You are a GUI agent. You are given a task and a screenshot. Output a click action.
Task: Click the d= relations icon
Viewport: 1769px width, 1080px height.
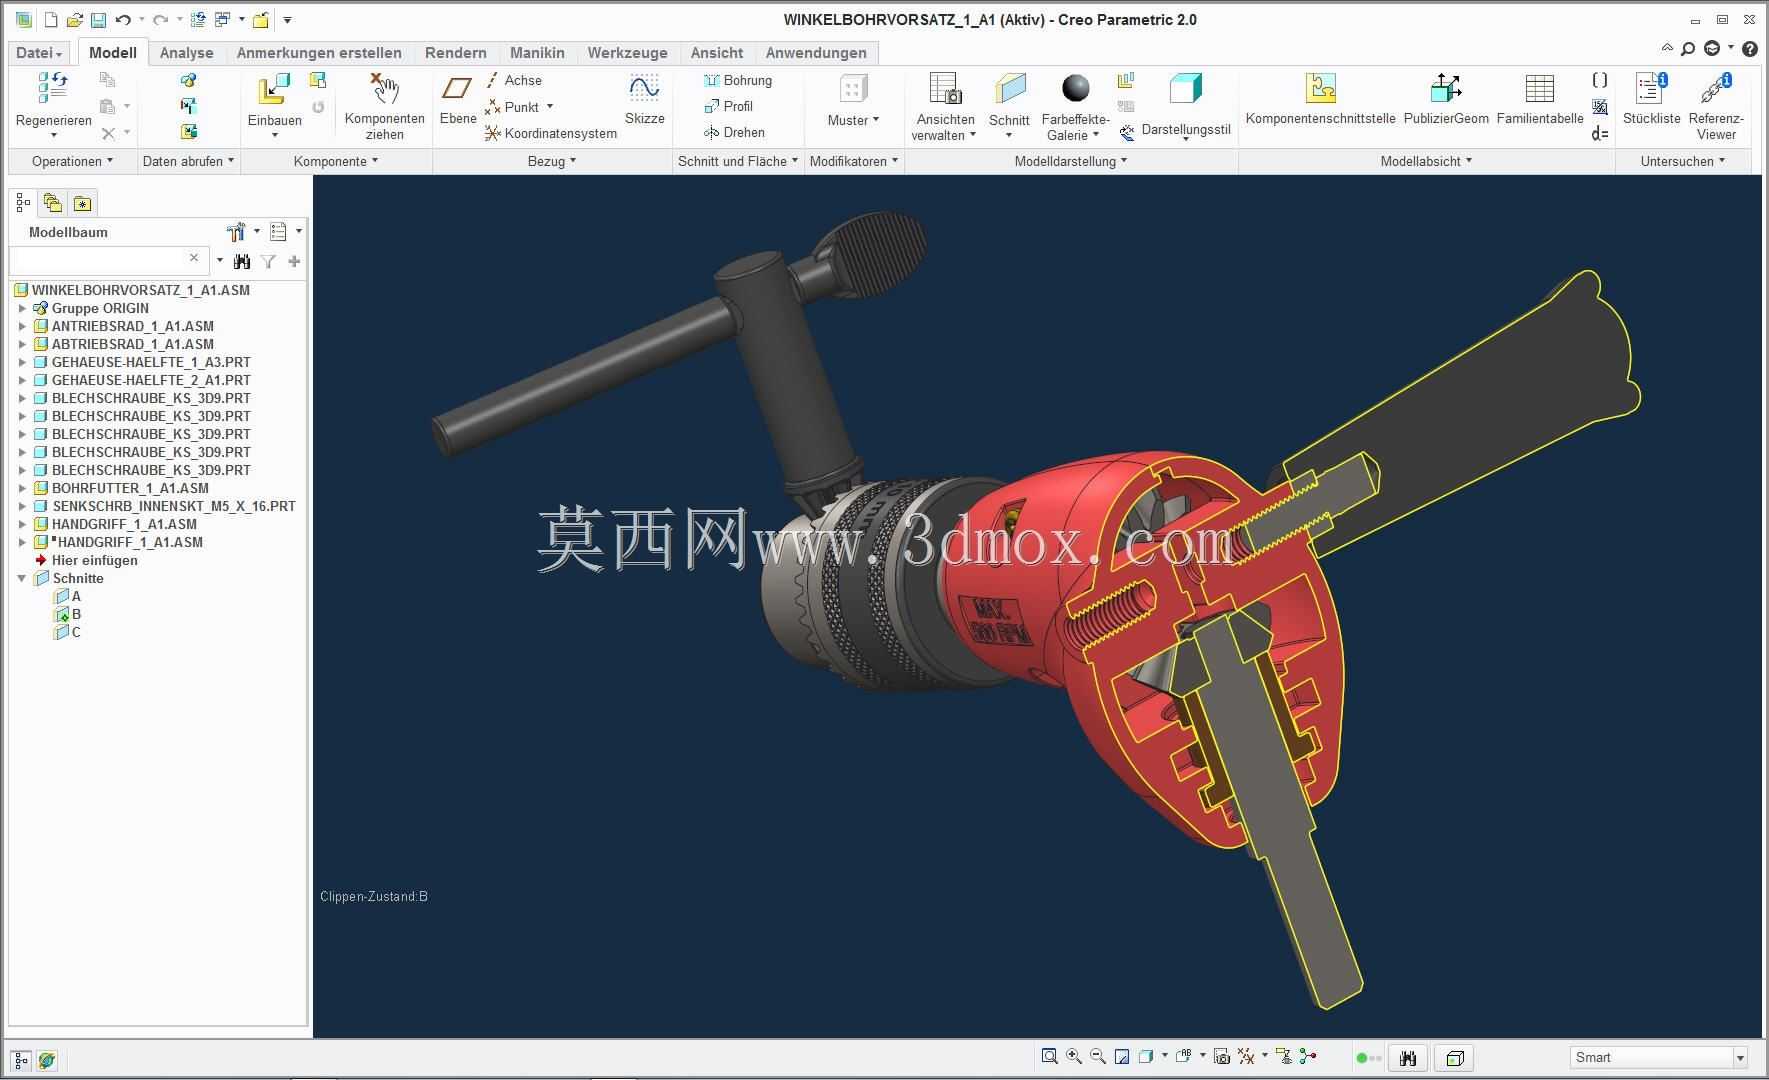pos(1600,133)
